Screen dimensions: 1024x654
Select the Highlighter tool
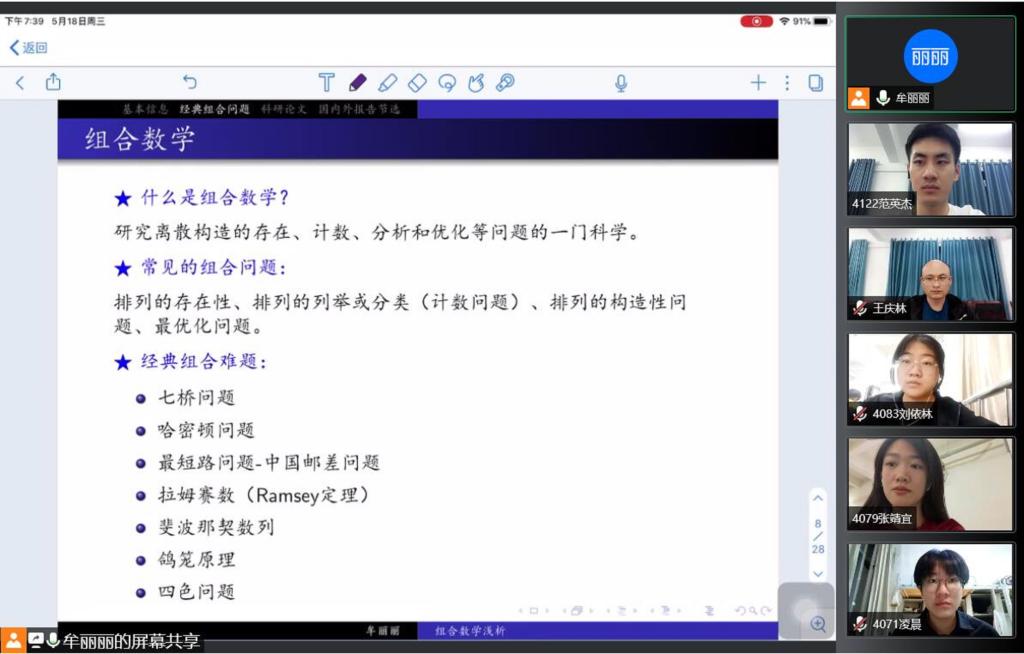click(x=387, y=83)
